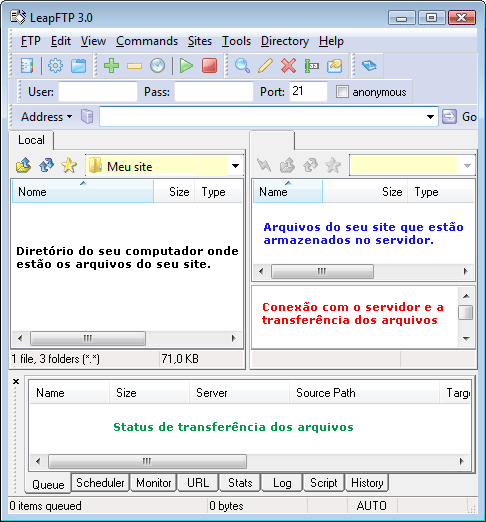Click the green plus add icon

coord(111,65)
